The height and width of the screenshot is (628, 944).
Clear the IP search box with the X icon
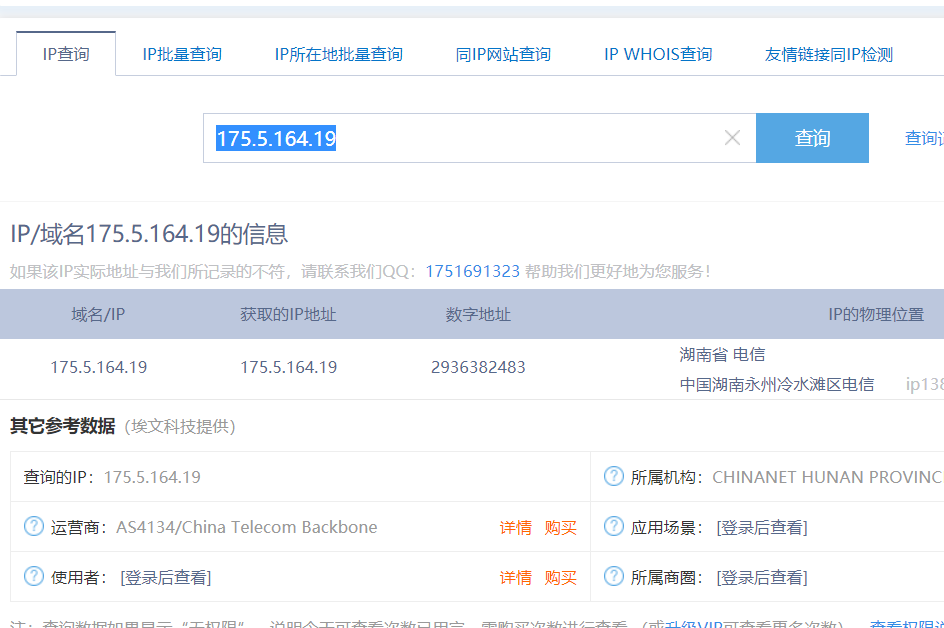click(x=732, y=138)
